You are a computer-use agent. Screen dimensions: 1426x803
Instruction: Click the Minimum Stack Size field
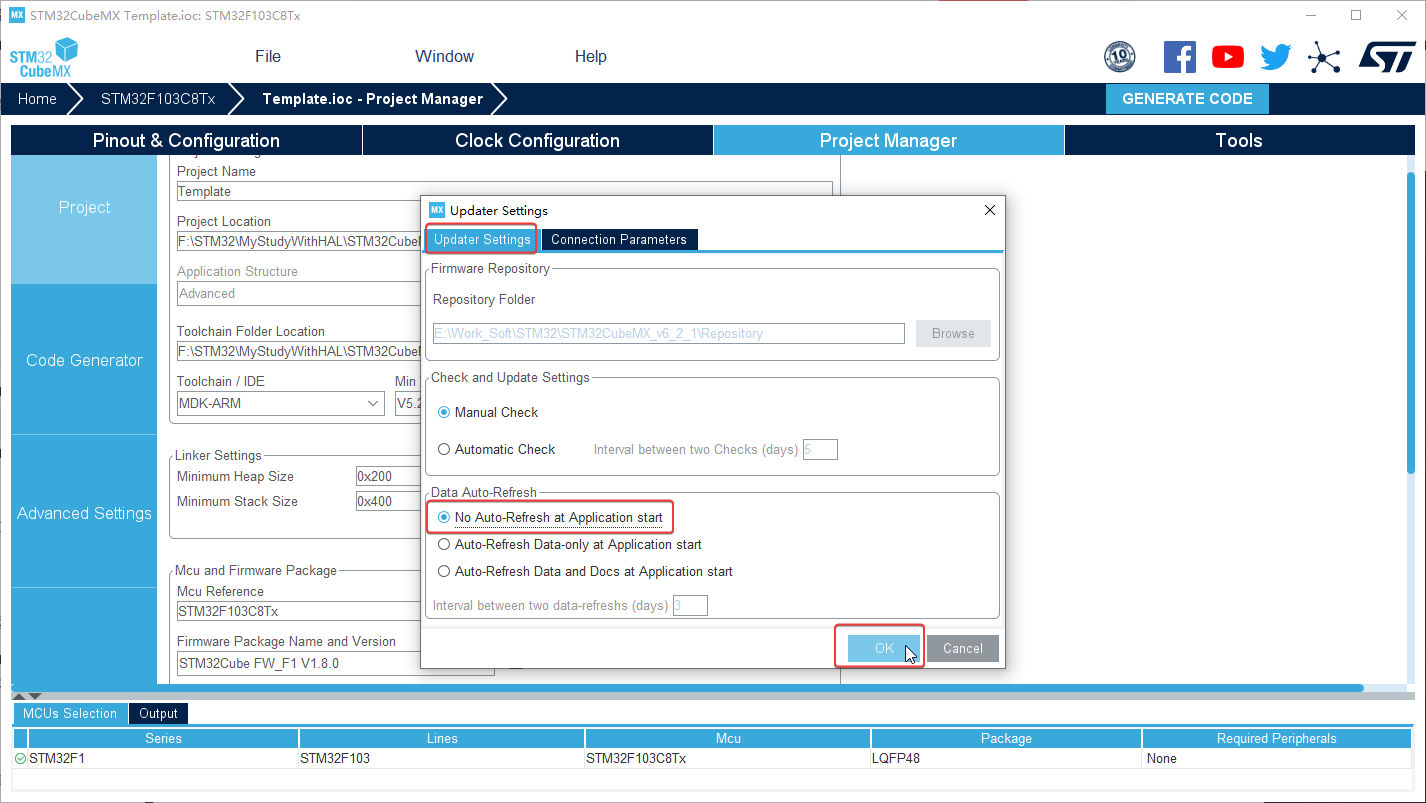(x=388, y=502)
